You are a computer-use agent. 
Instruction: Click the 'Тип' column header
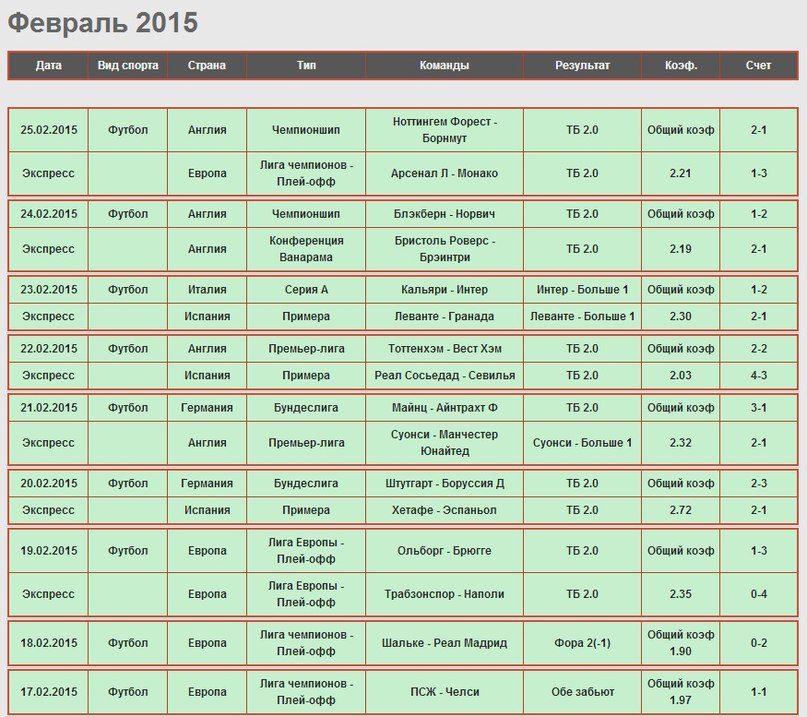(x=306, y=65)
